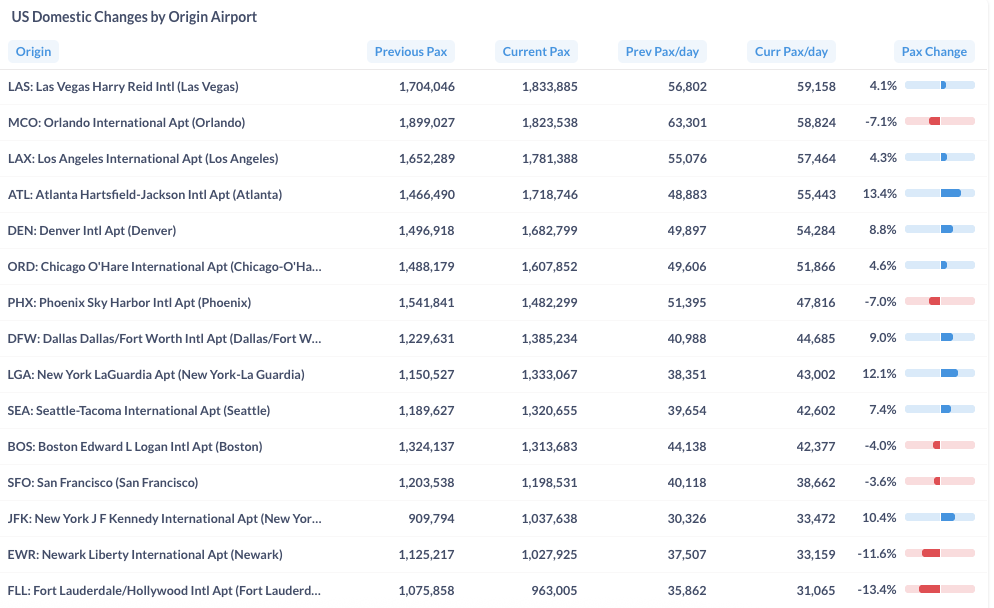The width and height of the screenshot is (994, 608).
Task: Sort by Current Pax column header
Action: [536, 51]
